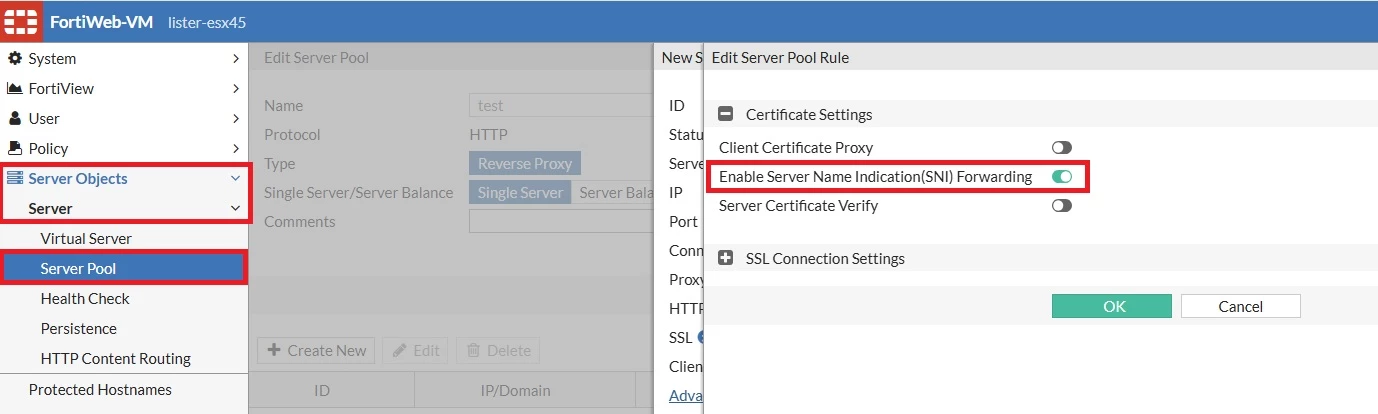
Task: Click the Server Objects stack icon
Action: pos(15,178)
